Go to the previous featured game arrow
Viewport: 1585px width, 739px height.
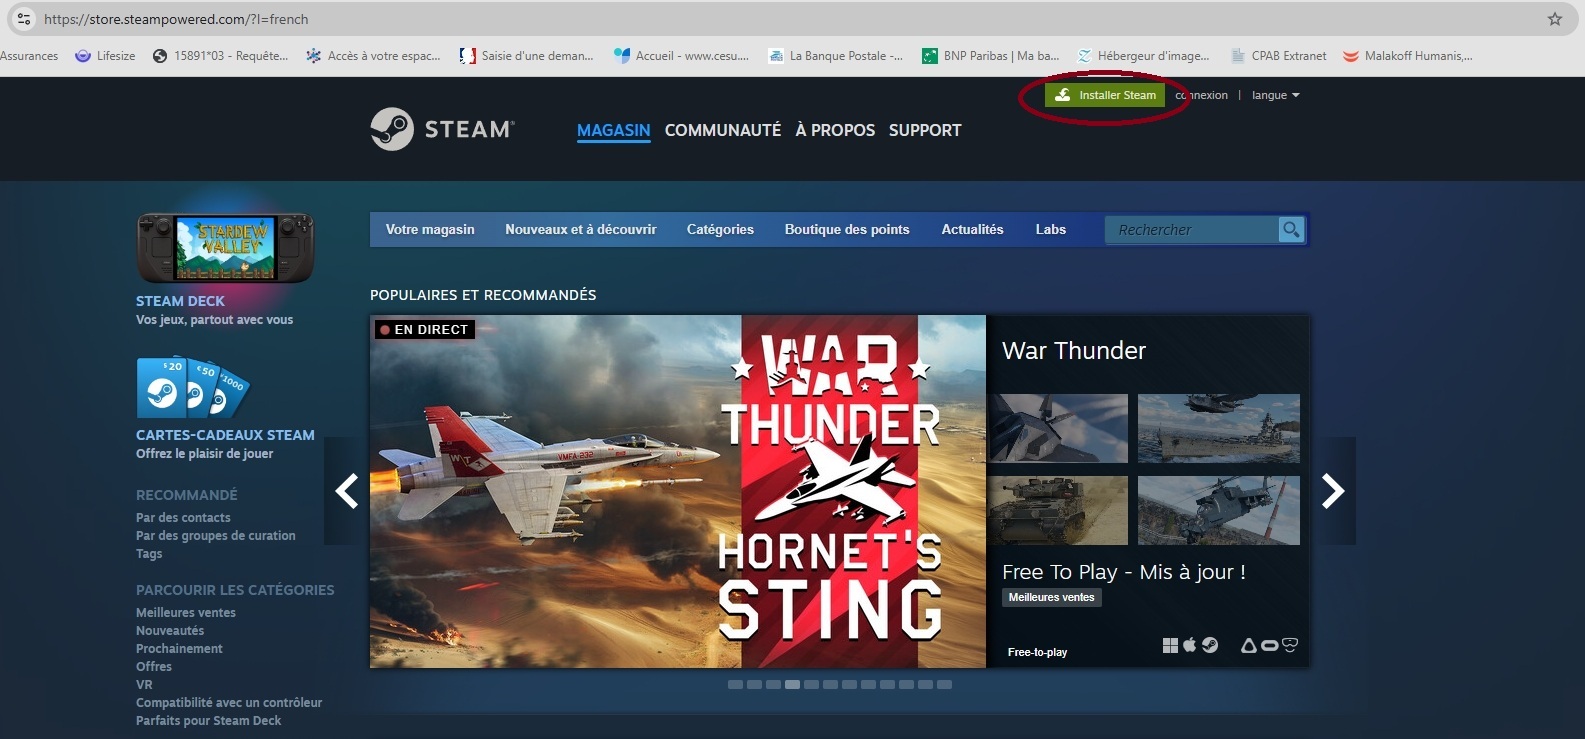(x=347, y=491)
